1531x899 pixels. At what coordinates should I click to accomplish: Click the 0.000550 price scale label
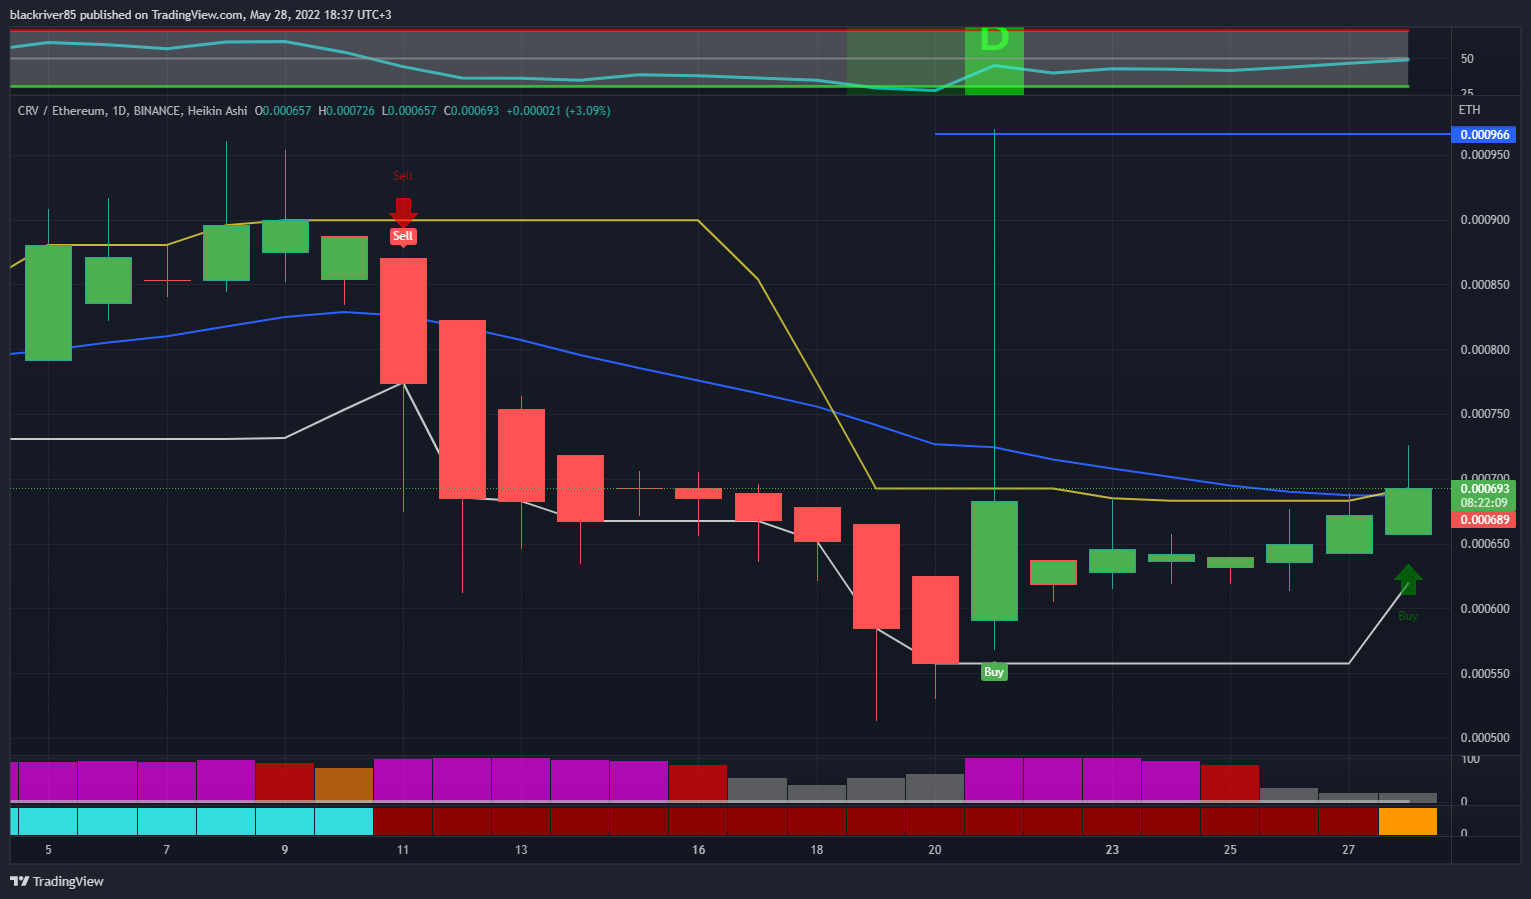pyautogui.click(x=1484, y=674)
